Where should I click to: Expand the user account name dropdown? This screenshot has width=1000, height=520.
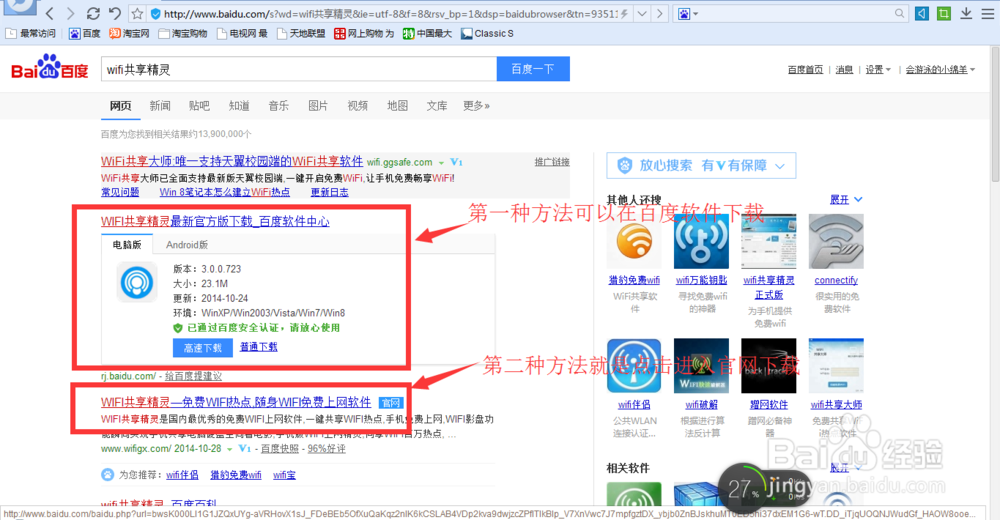pyautogui.click(x=940, y=70)
